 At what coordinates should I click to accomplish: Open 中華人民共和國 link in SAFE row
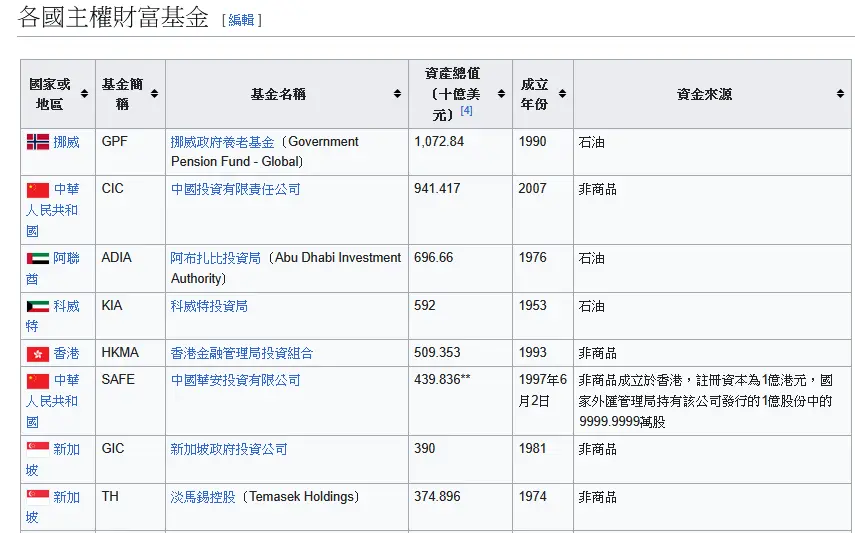[x=52, y=401]
